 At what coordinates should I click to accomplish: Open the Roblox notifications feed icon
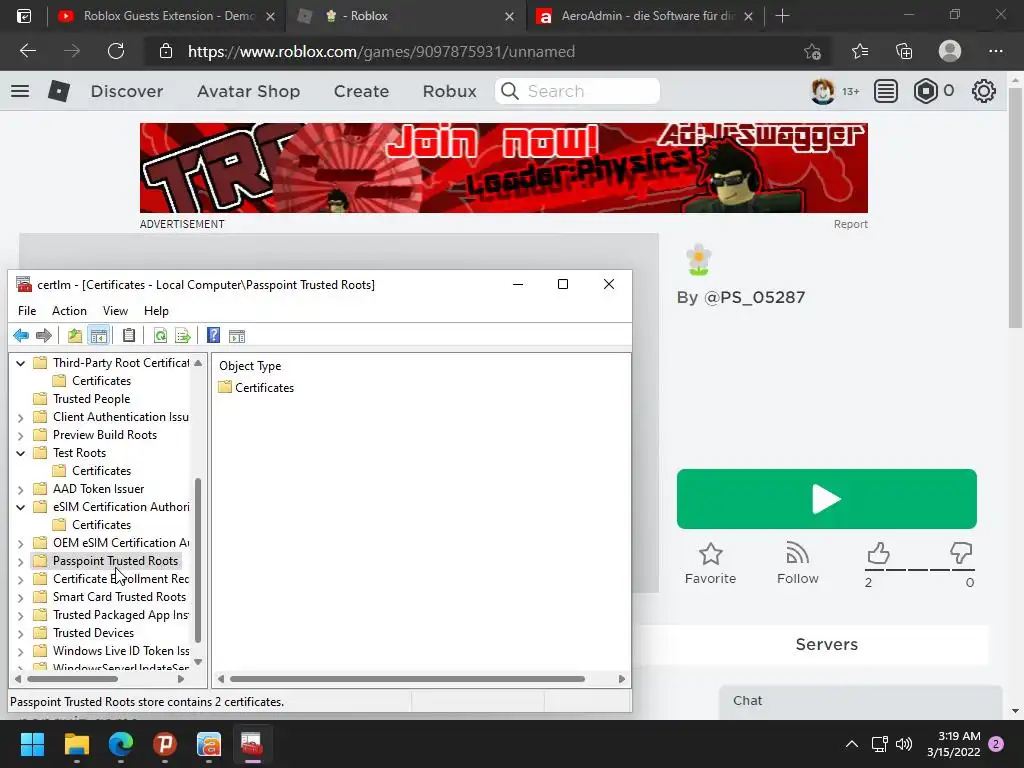[886, 91]
